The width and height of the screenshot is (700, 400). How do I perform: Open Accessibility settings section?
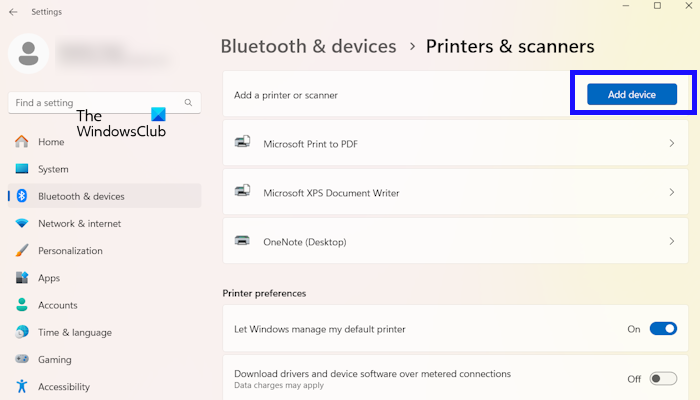tap(64, 386)
